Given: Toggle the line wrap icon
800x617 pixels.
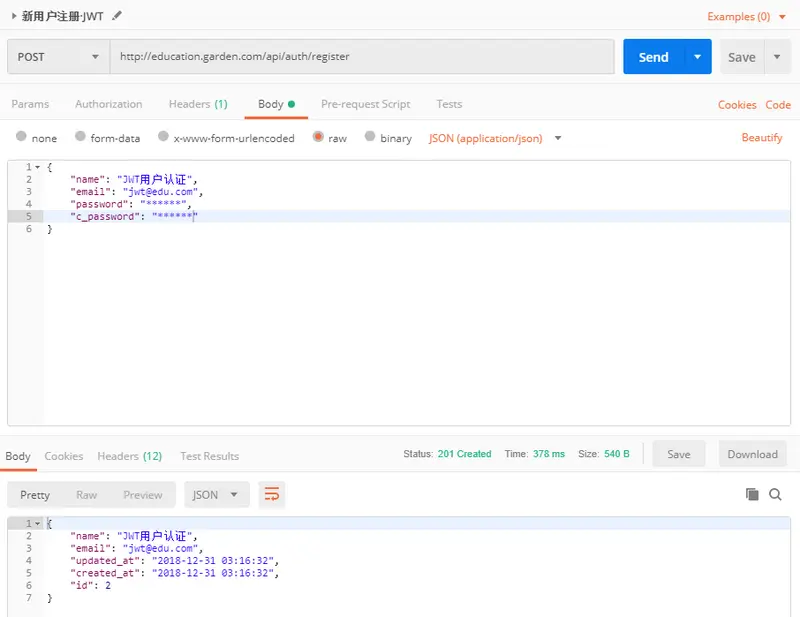Looking at the screenshot, I should pyautogui.click(x=271, y=495).
